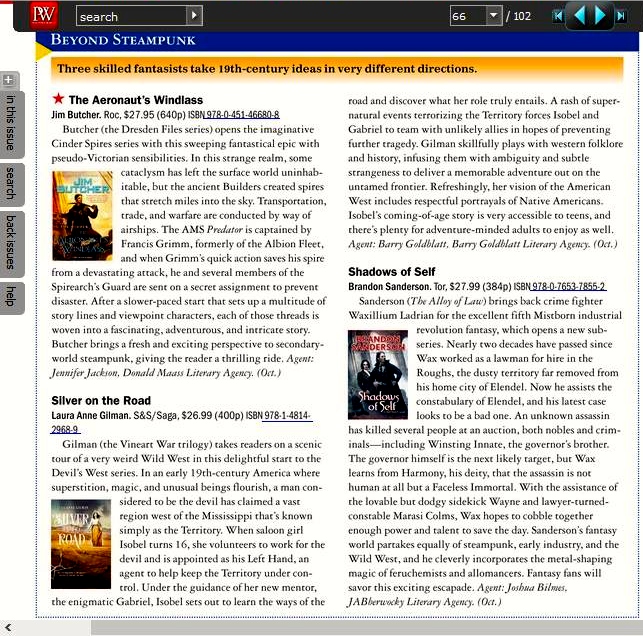Click the horizontal scrollbar left arrow
Image resolution: width=643 pixels, height=636 pixels.
tap(8, 627)
